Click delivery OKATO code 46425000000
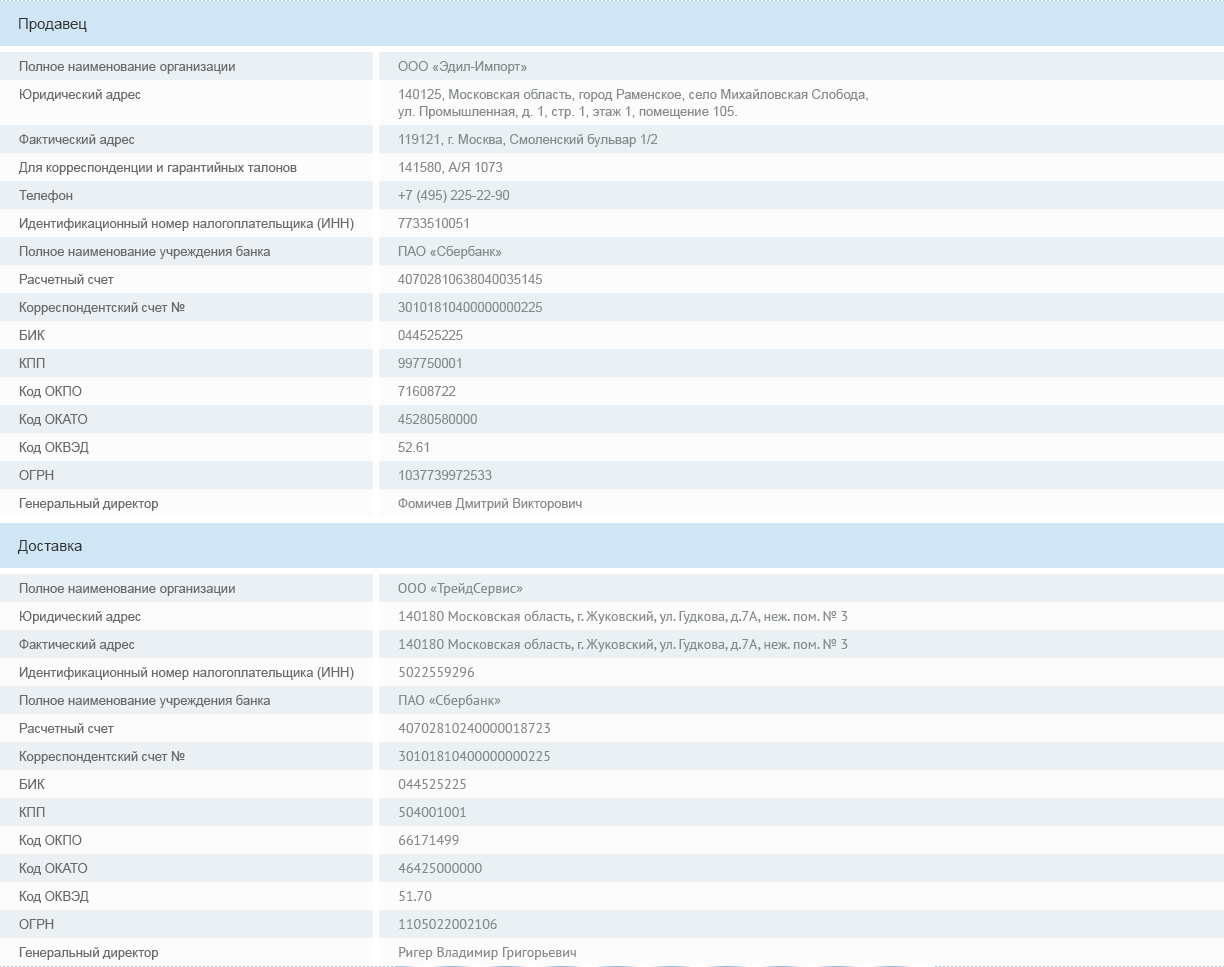The height and width of the screenshot is (967, 1224). 440,868
